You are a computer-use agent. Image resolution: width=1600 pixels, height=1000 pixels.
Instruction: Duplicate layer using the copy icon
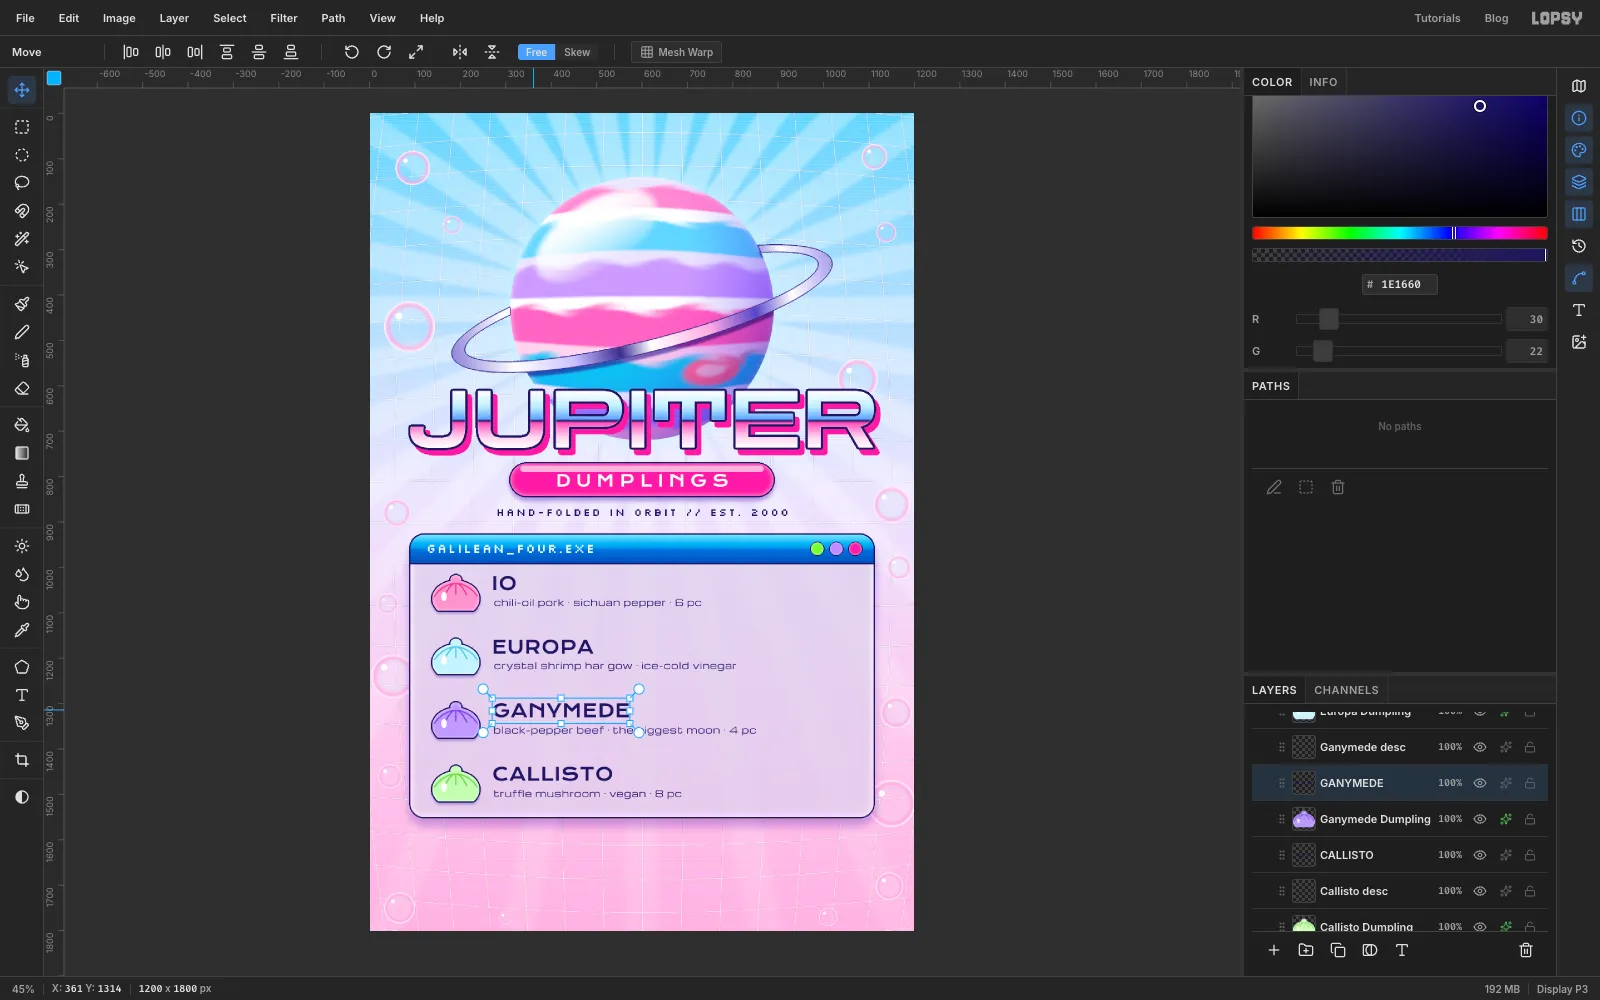click(x=1338, y=950)
